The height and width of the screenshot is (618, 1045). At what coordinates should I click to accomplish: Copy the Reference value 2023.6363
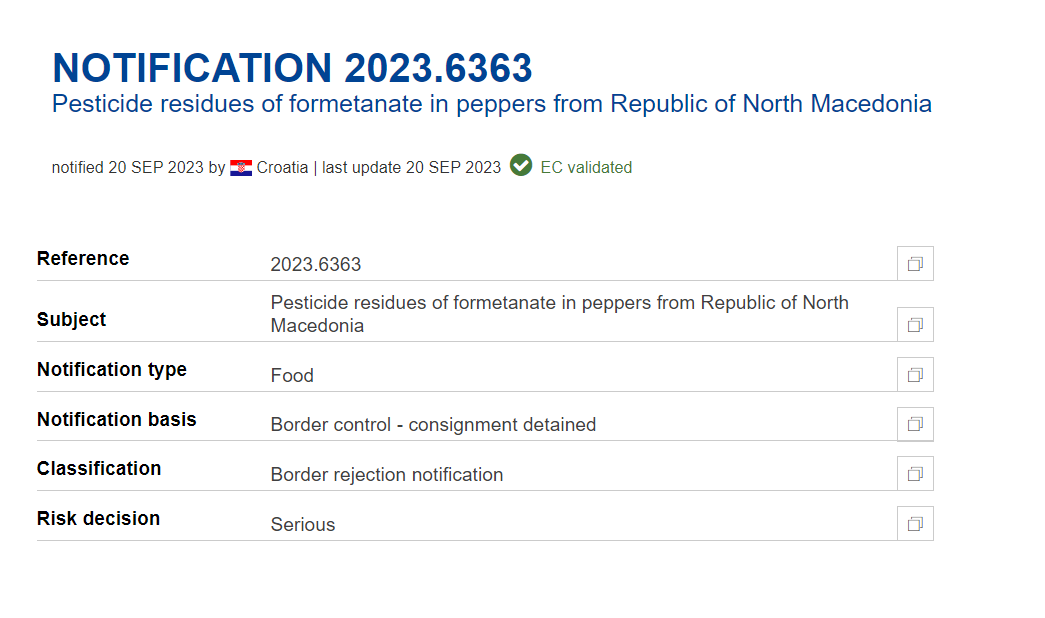(915, 264)
